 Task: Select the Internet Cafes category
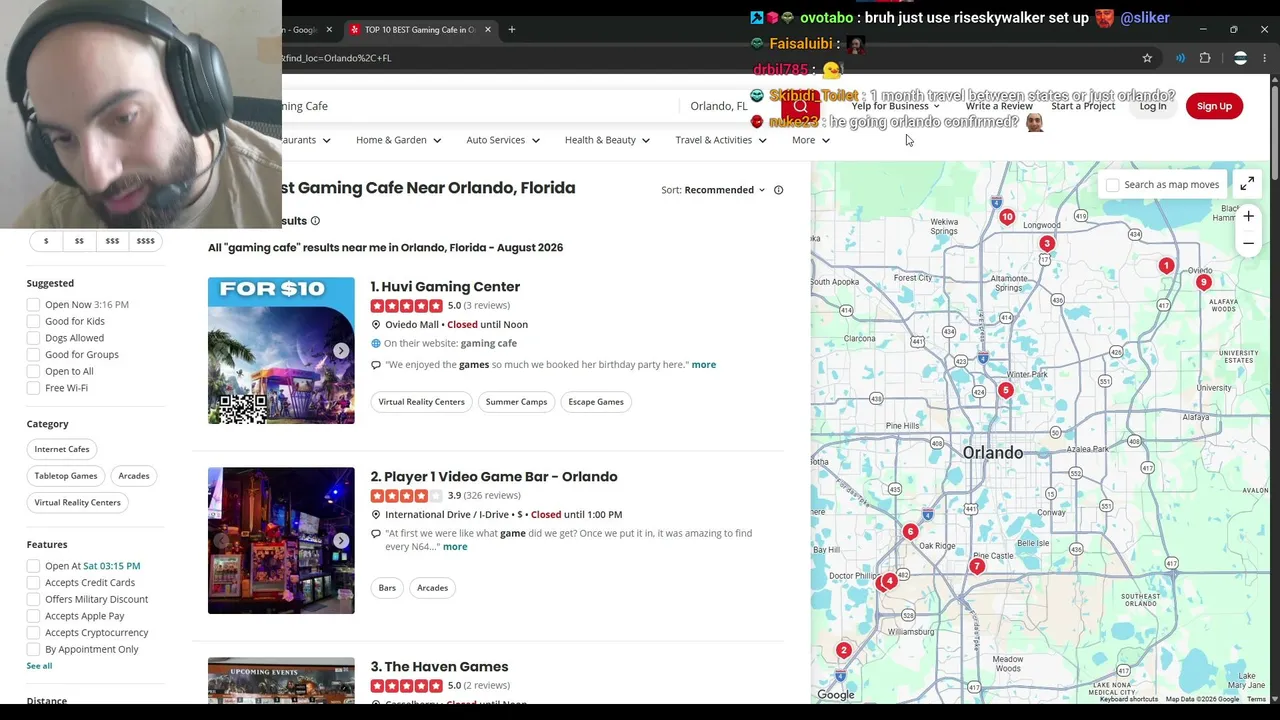click(62, 449)
